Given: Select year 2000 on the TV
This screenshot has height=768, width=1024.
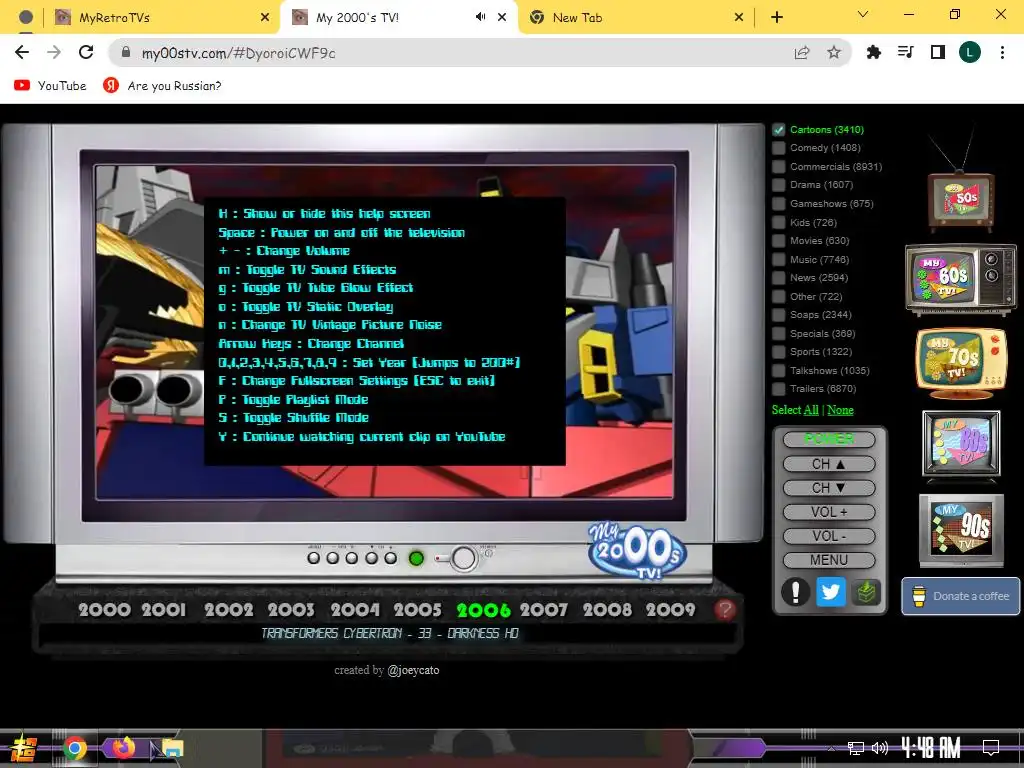Looking at the screenshot, I should point(104,610).
